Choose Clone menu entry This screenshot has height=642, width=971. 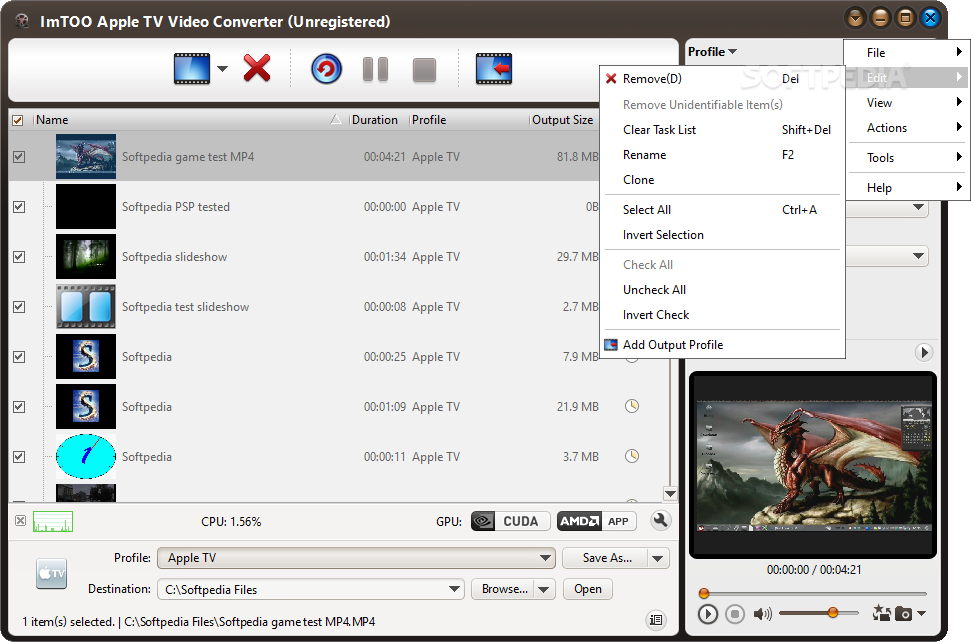722,180
